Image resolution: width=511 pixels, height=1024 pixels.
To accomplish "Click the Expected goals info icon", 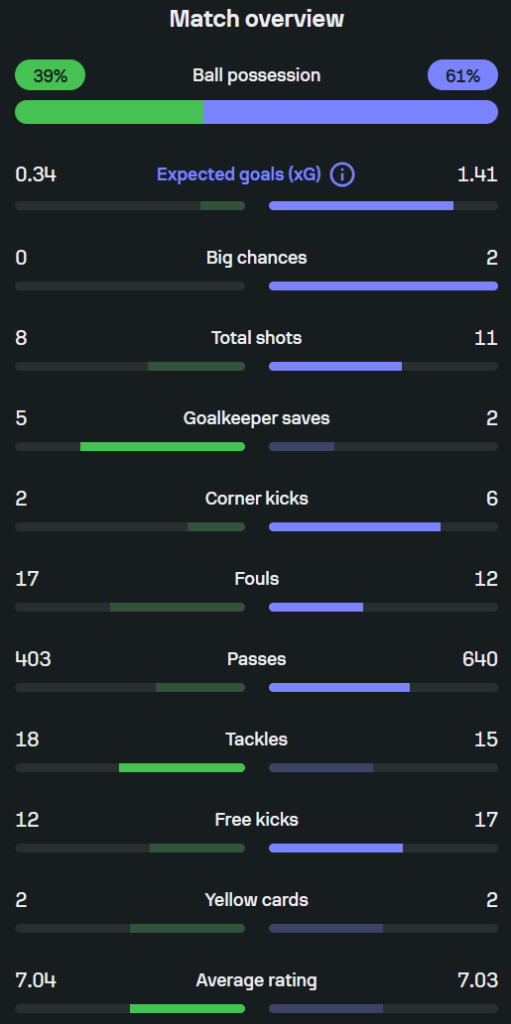I will click(342, 175).
